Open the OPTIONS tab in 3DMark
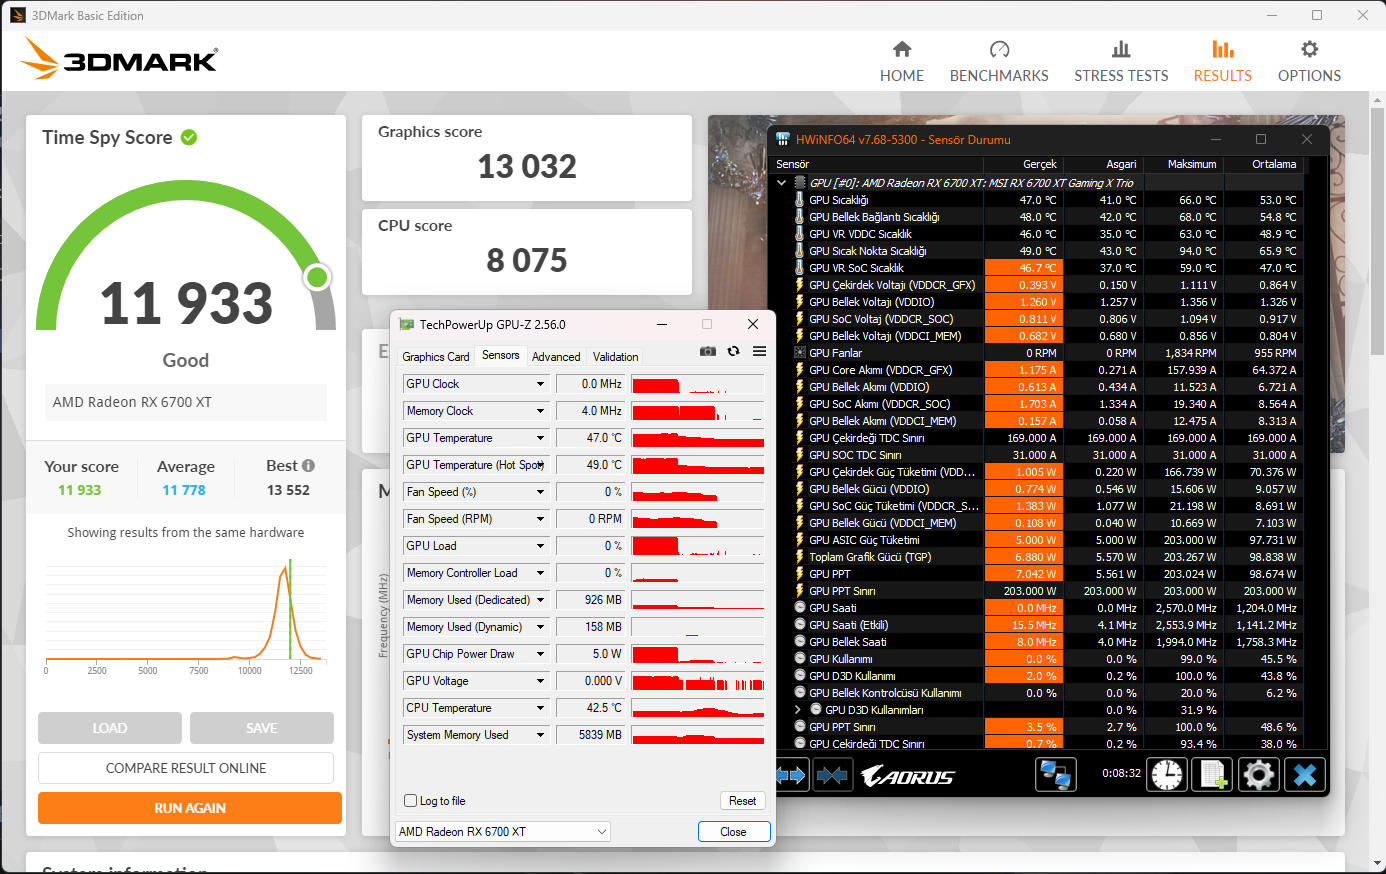Viewport: 1386px width, 874px height. pyautogui.click(x=1309, y=62)
